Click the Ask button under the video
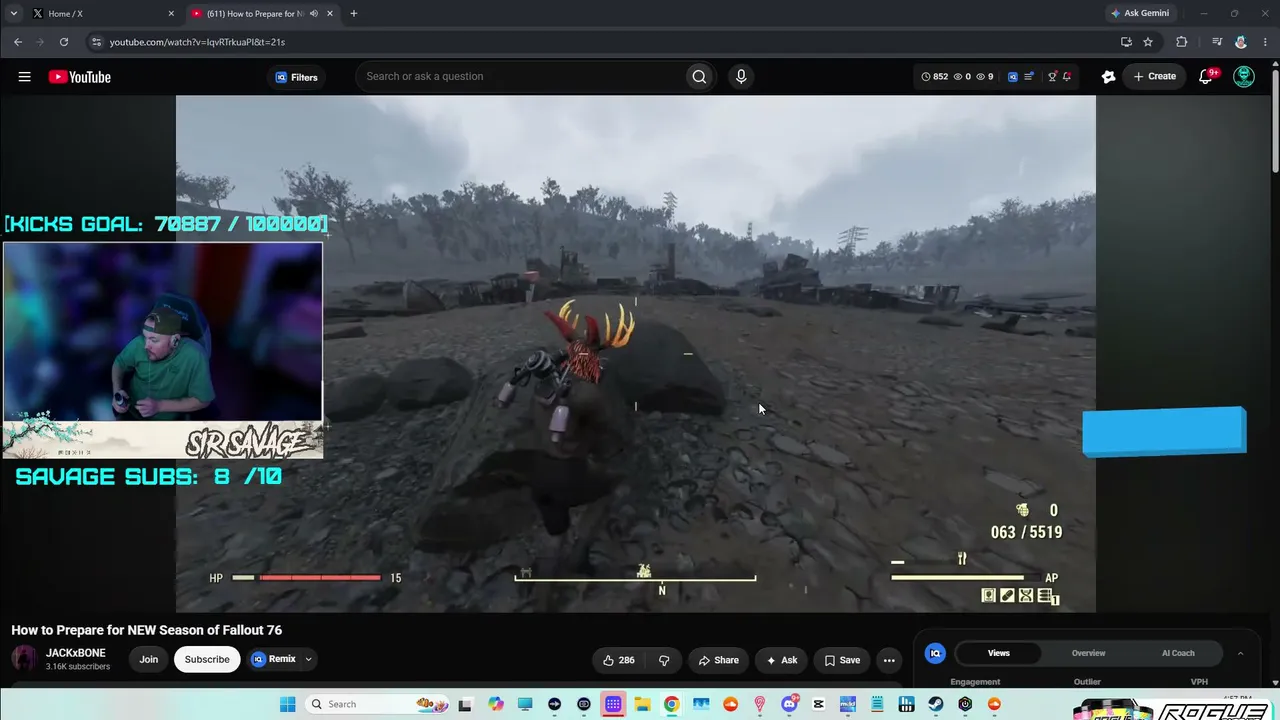 coord(782,660)
